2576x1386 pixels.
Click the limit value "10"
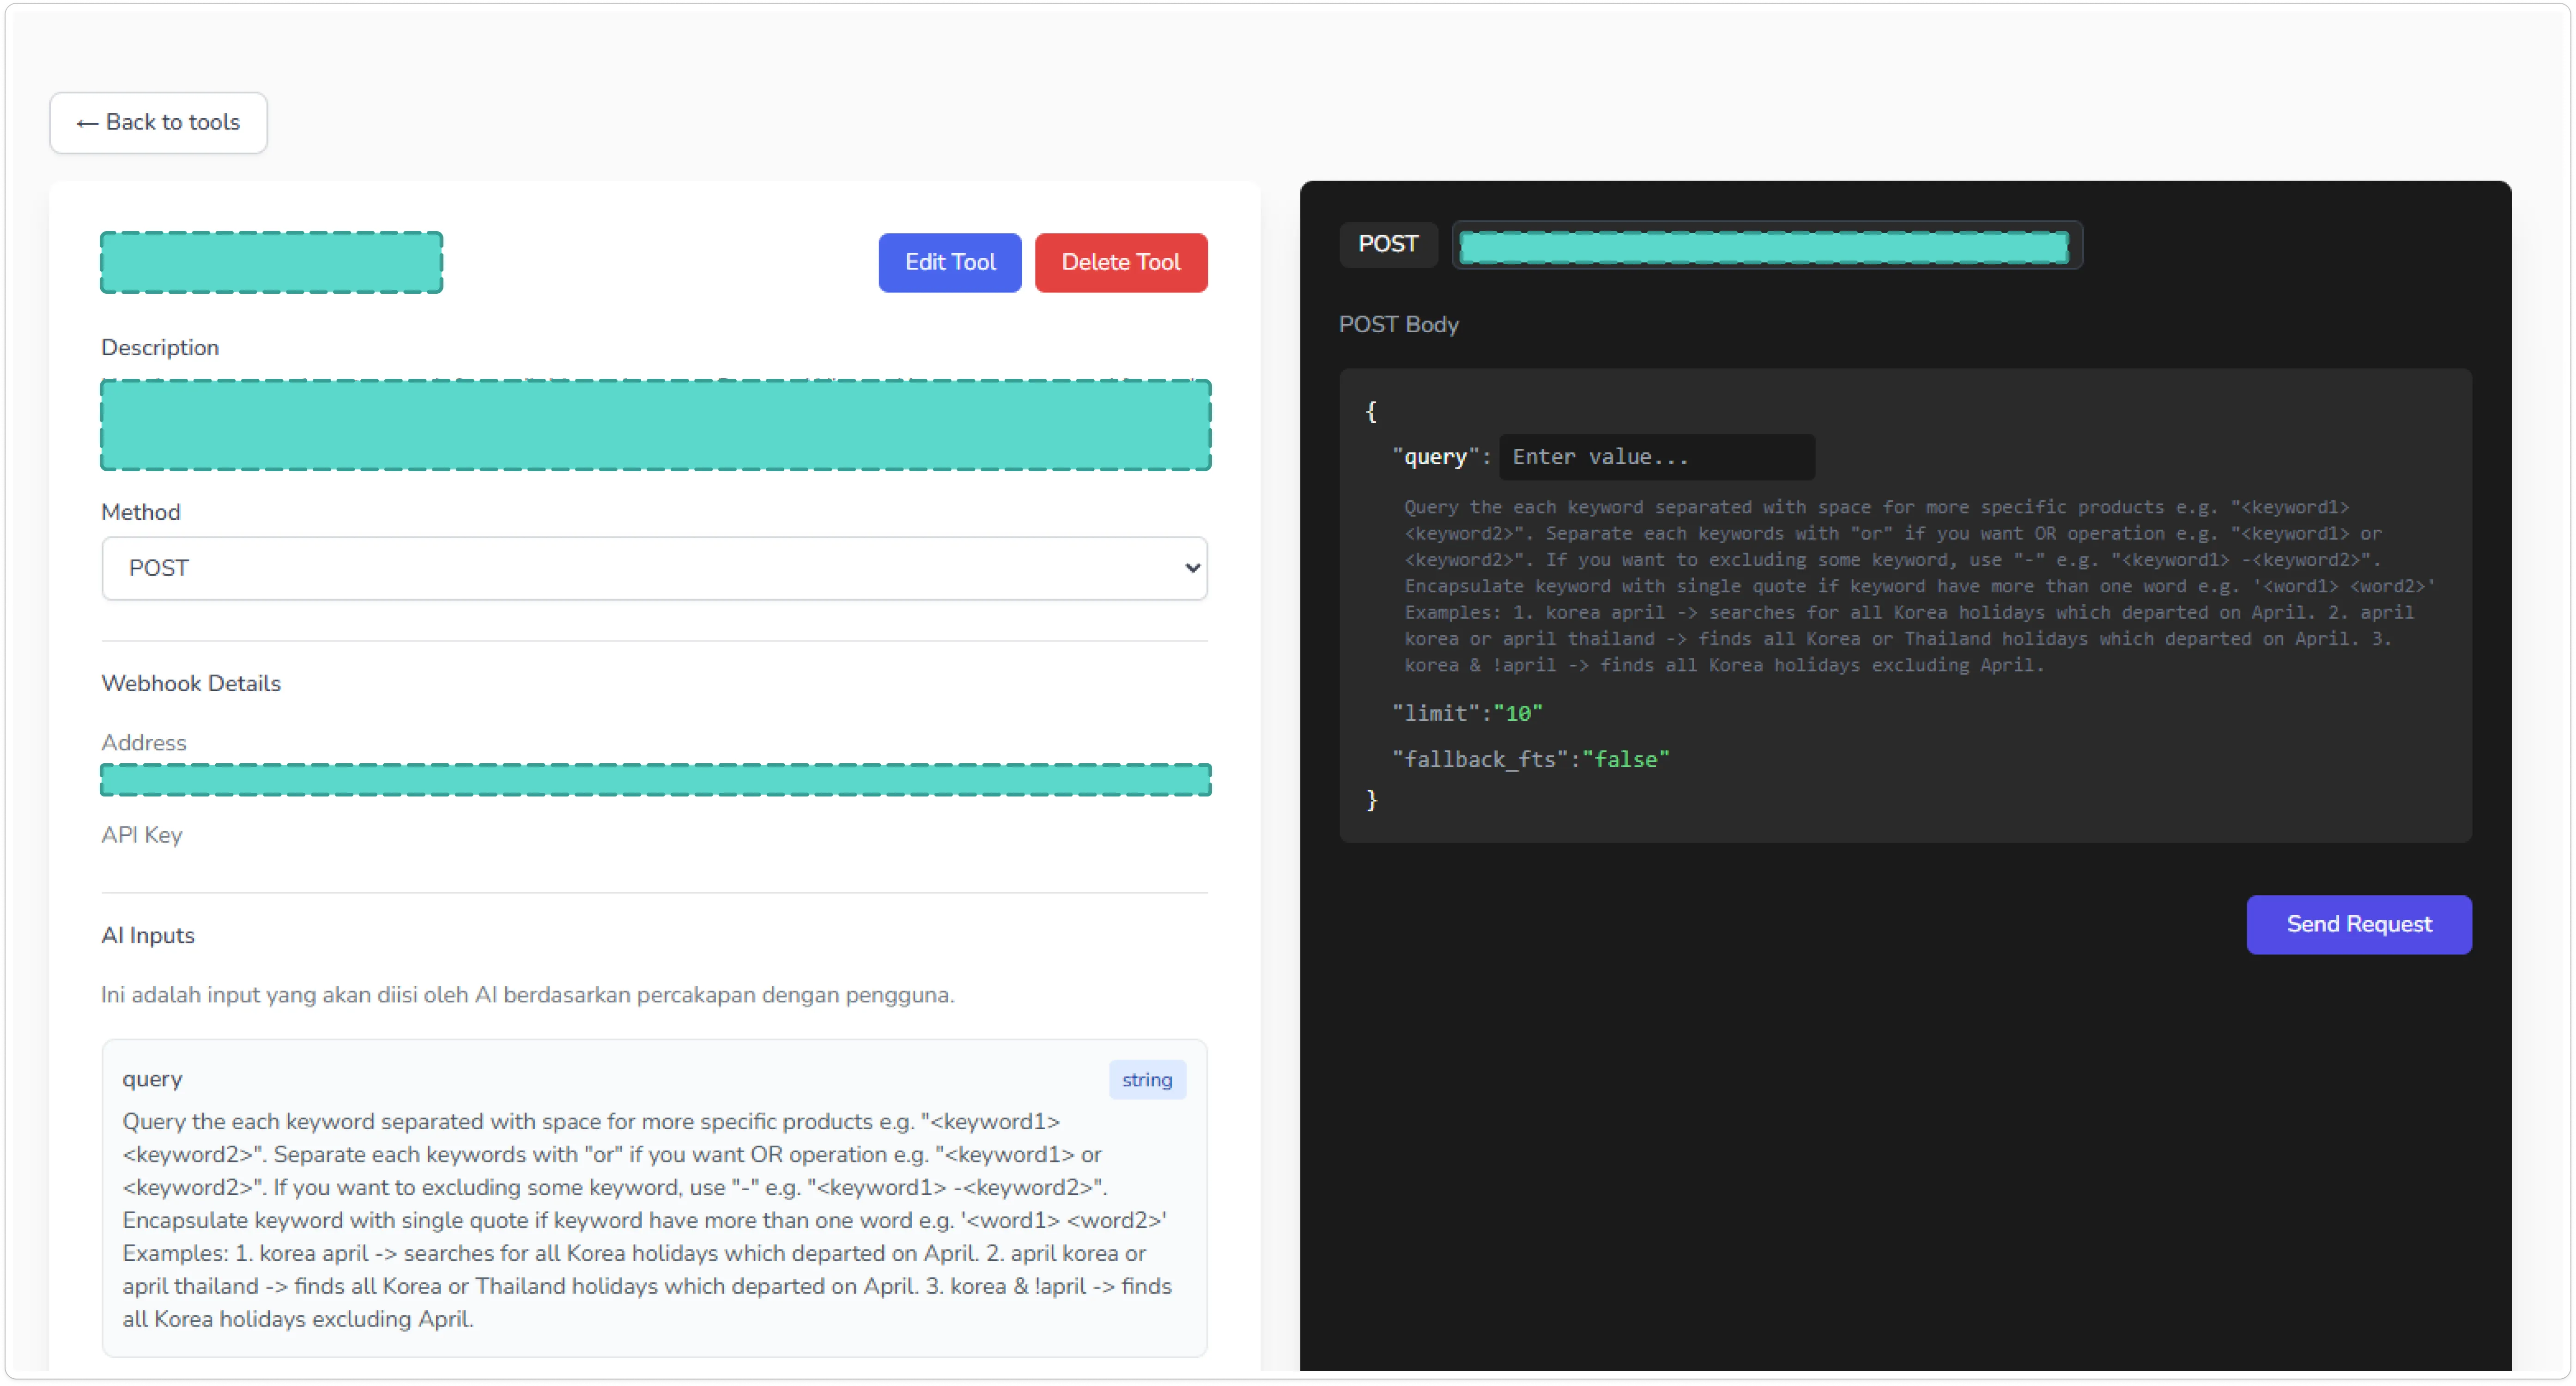[x=1517, y=713]
